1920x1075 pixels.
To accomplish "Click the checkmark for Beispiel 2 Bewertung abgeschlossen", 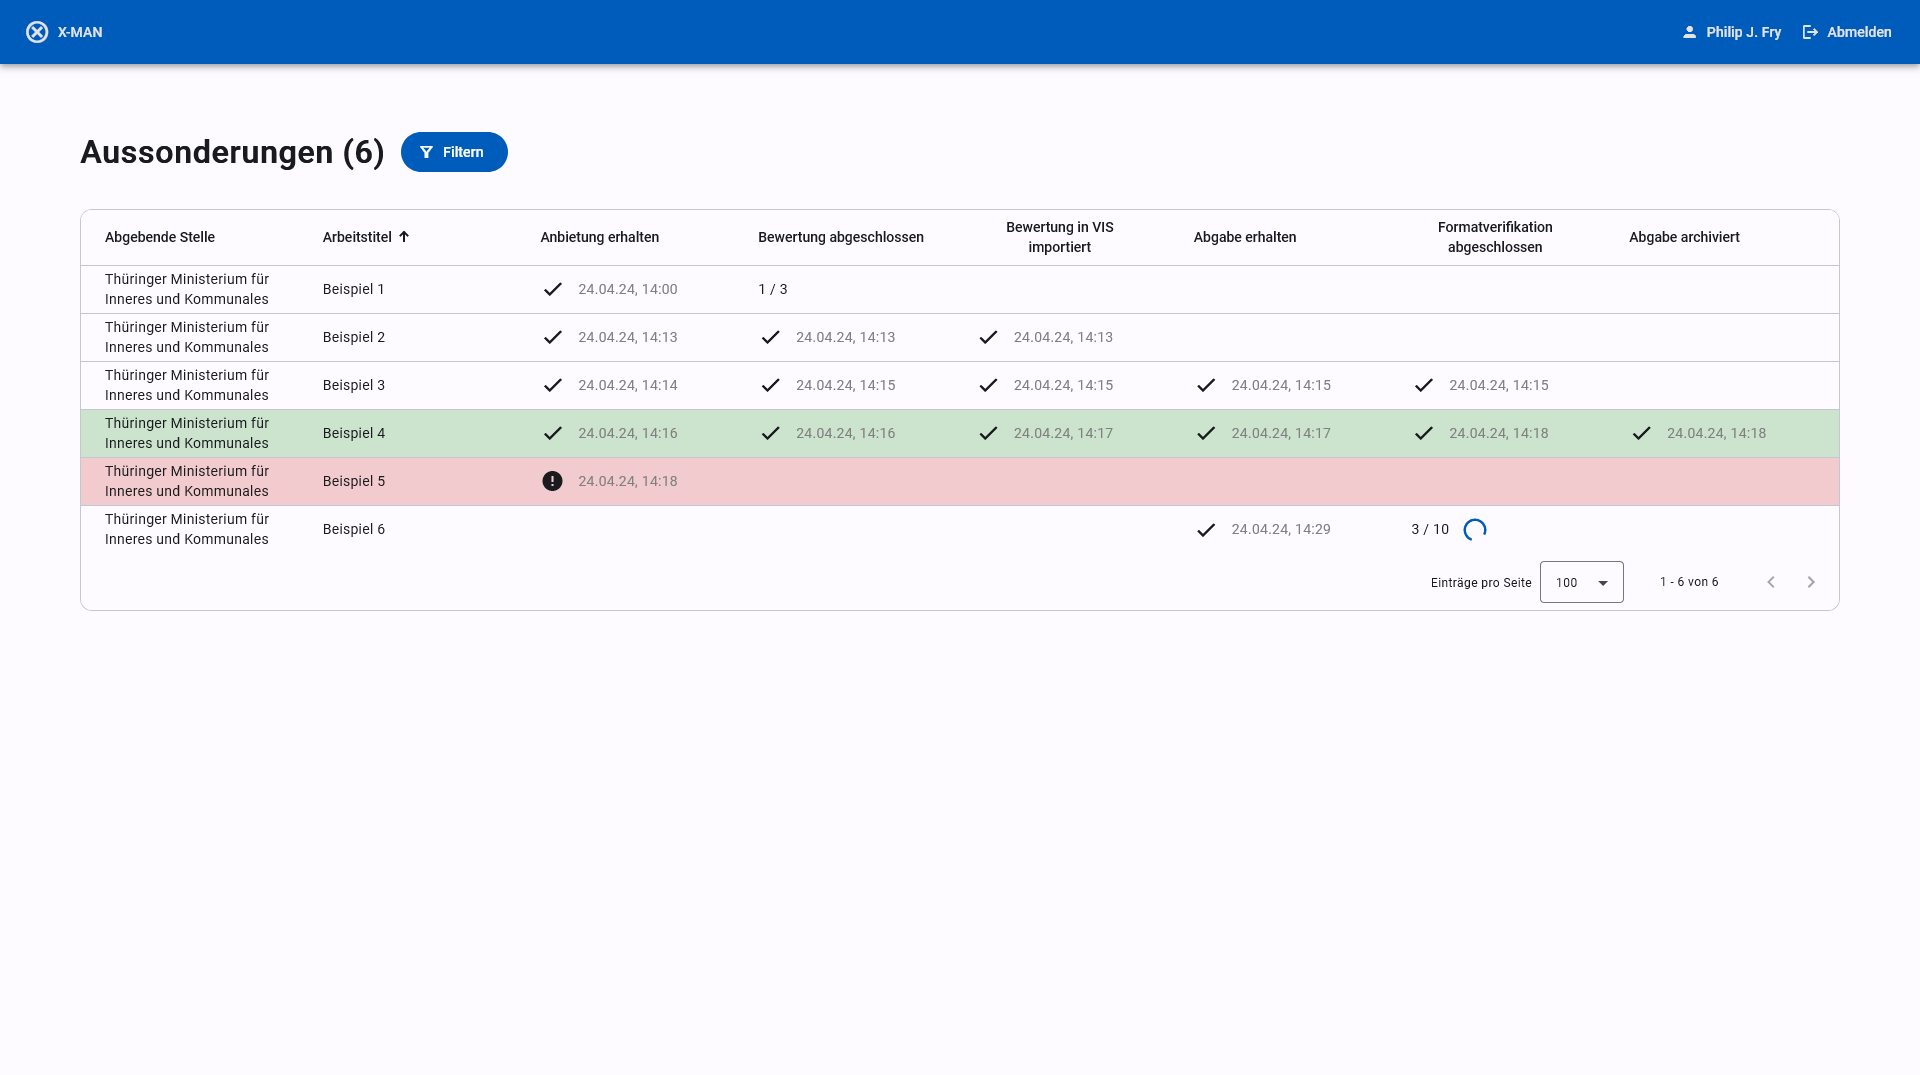I will (x=770, y=337).
